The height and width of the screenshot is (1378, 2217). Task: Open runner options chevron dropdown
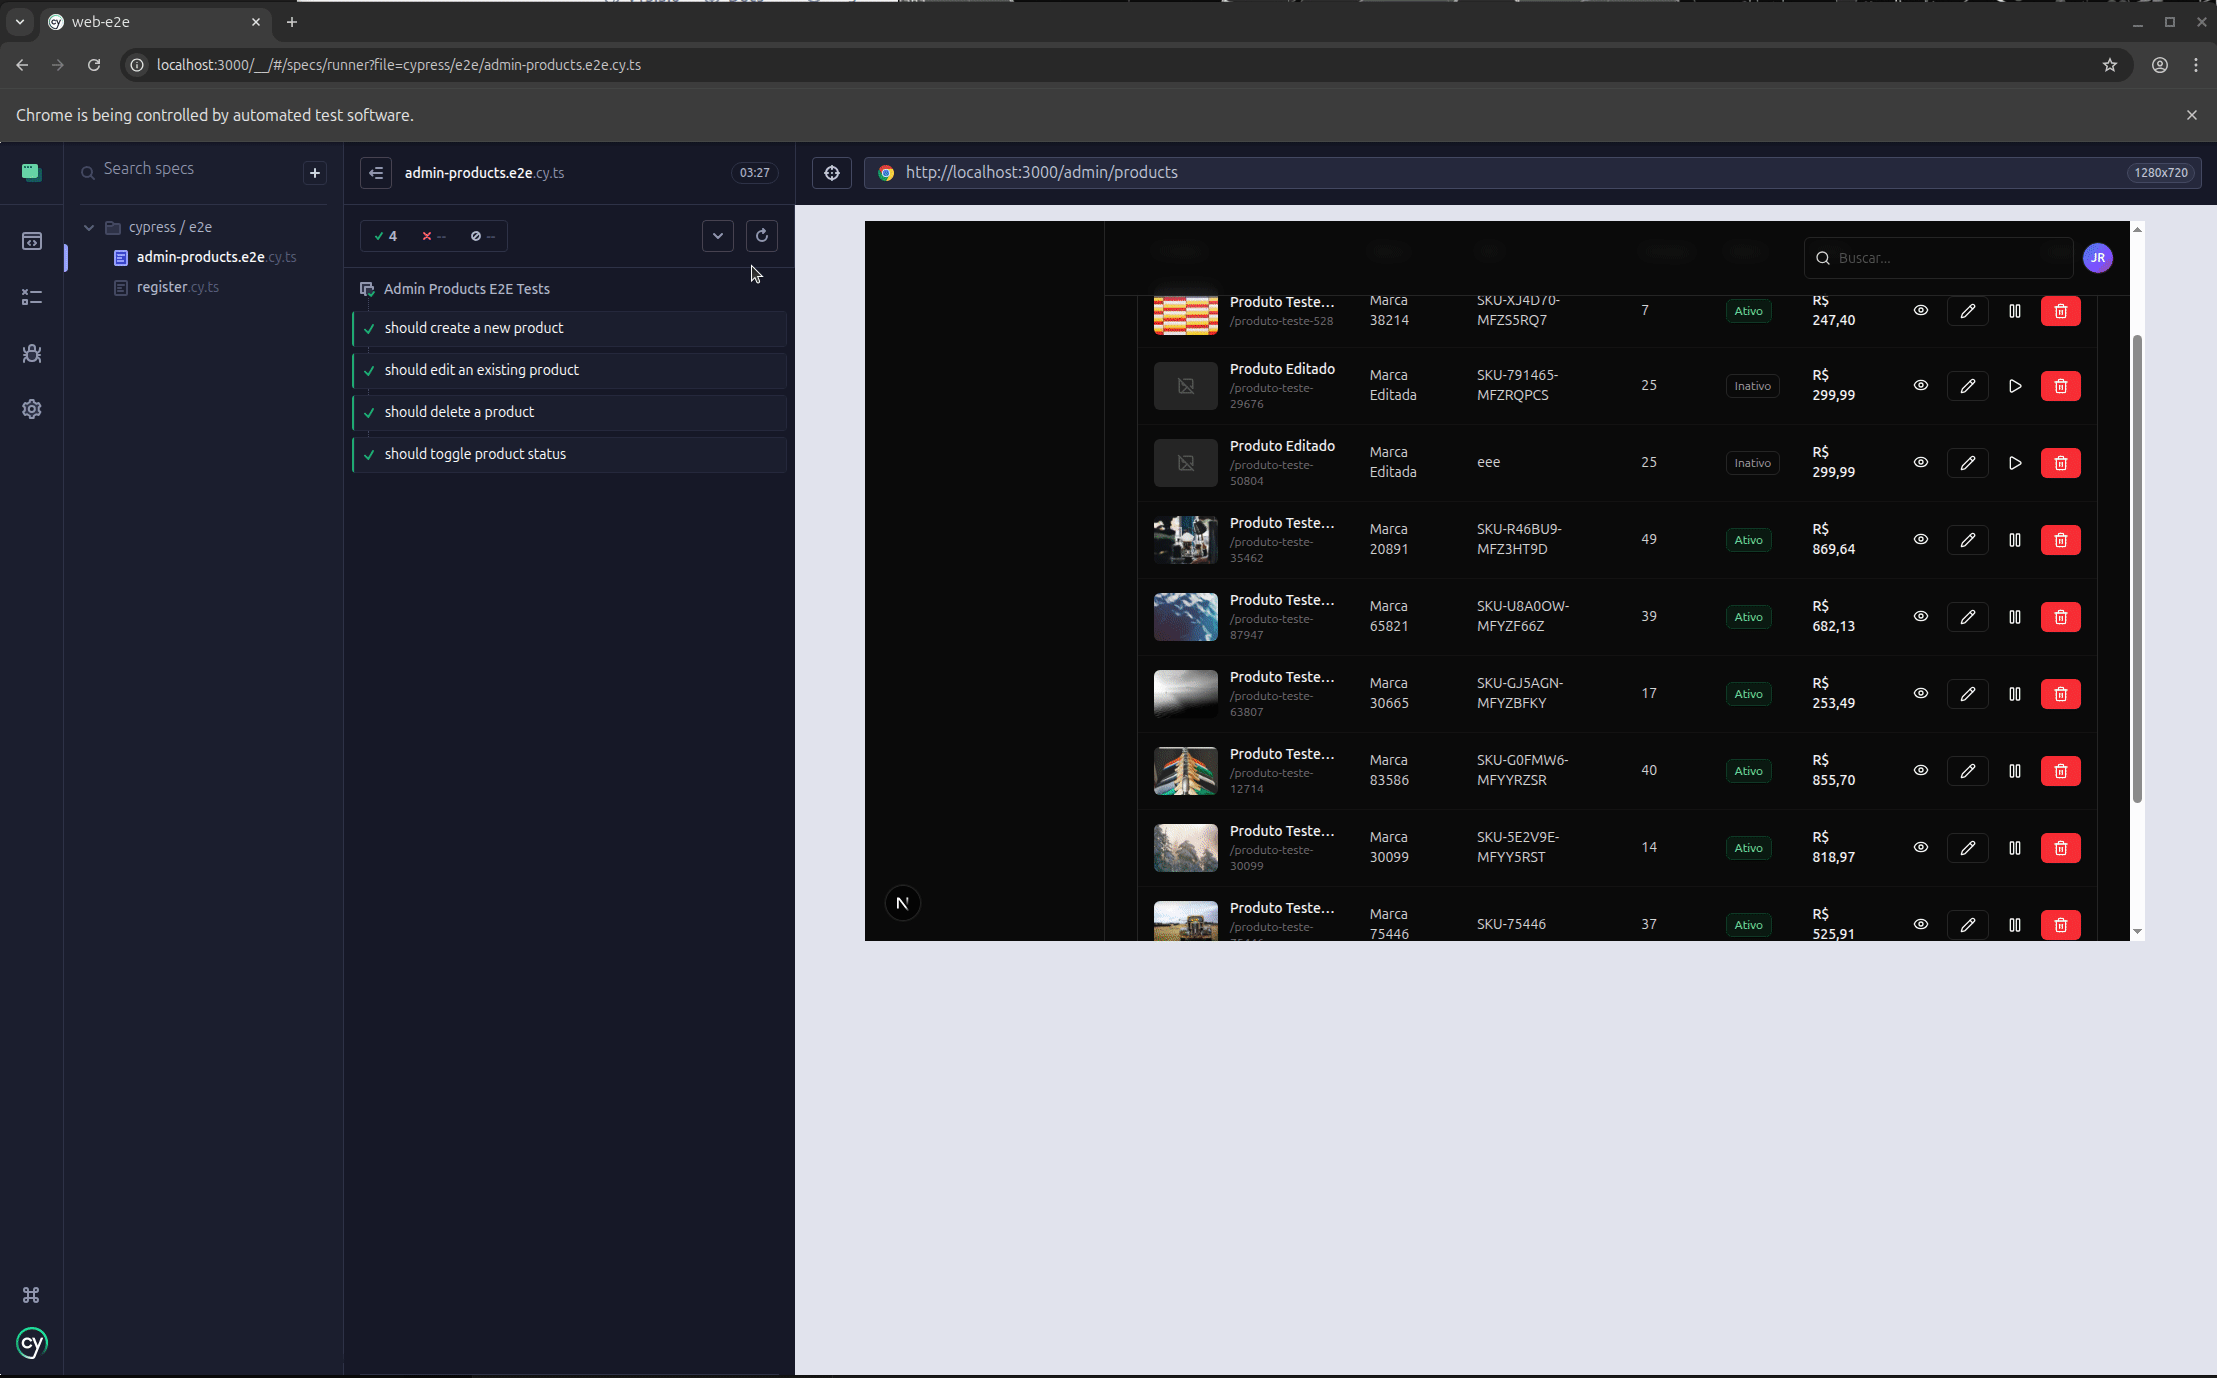pyautogui.click(x=717, y=236)
